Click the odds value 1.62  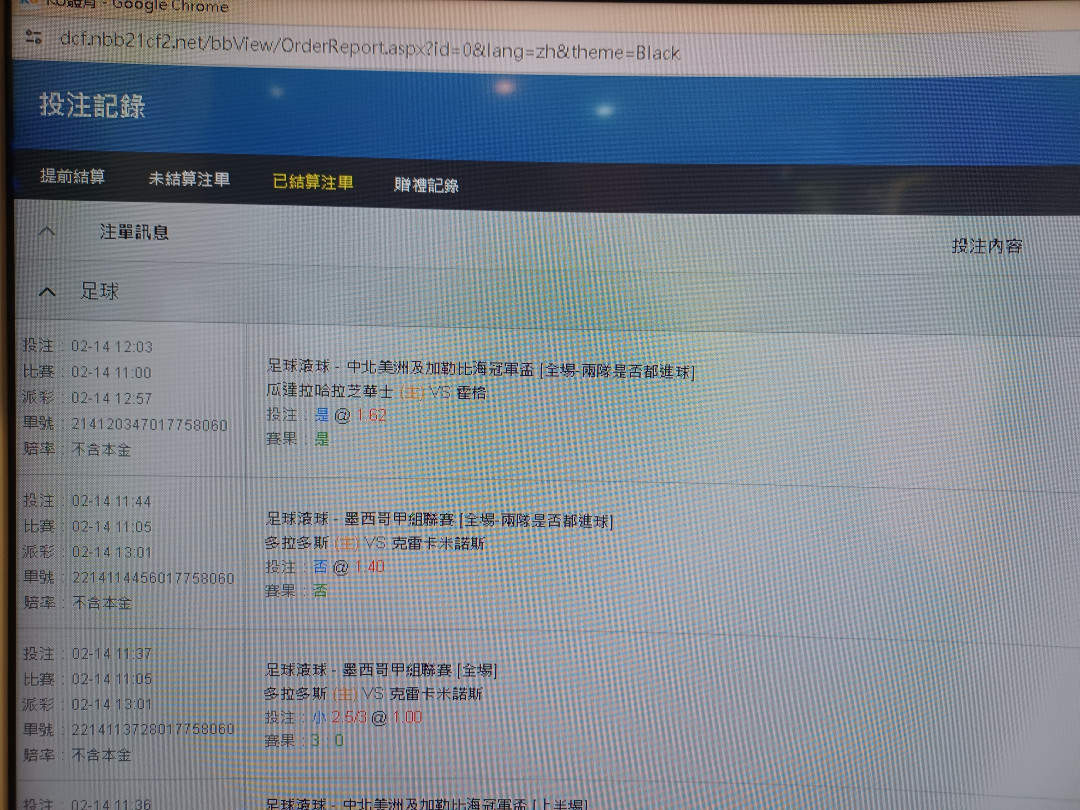point(371,415)
